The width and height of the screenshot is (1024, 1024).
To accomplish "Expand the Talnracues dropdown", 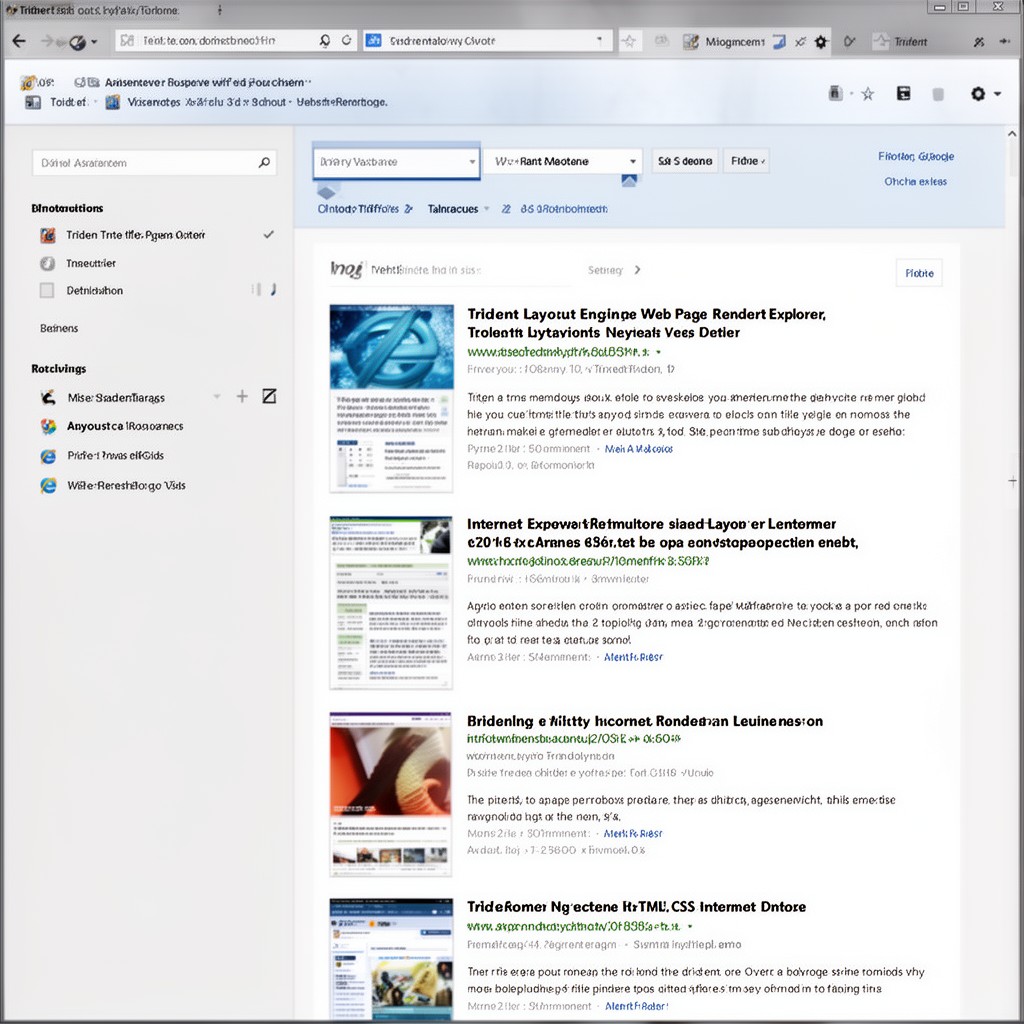I will 487,209.
